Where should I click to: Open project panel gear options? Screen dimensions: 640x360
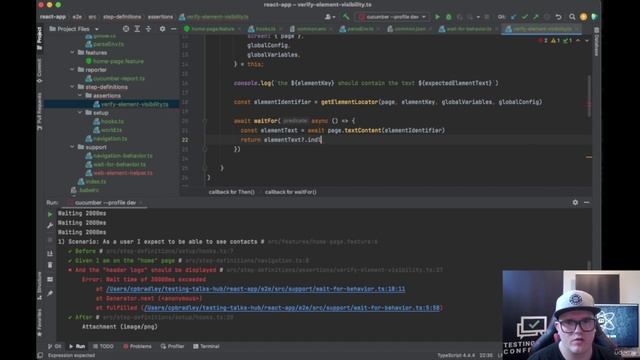162,29
